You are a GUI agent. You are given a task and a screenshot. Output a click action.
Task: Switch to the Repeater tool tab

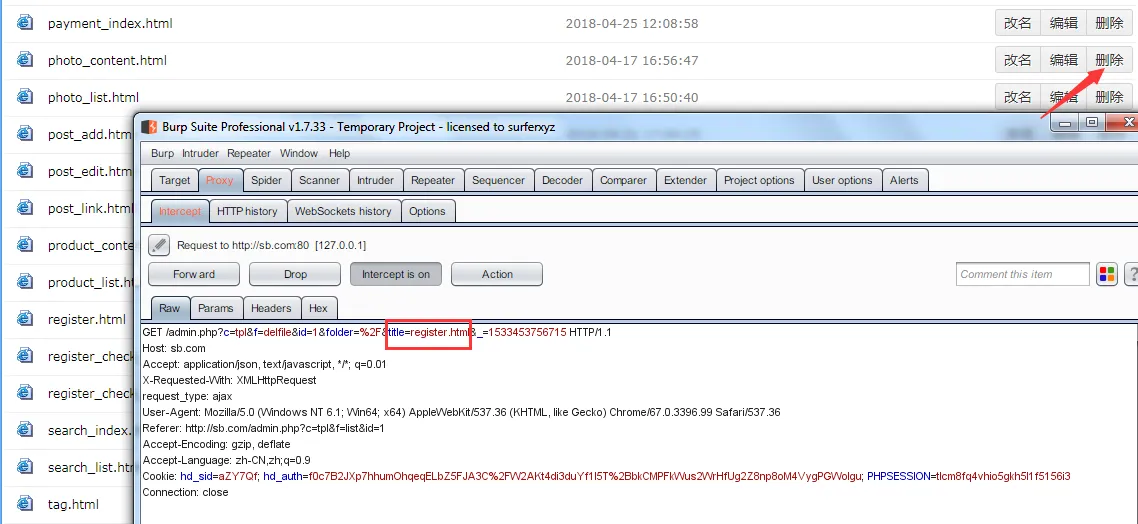click(433, 180)
